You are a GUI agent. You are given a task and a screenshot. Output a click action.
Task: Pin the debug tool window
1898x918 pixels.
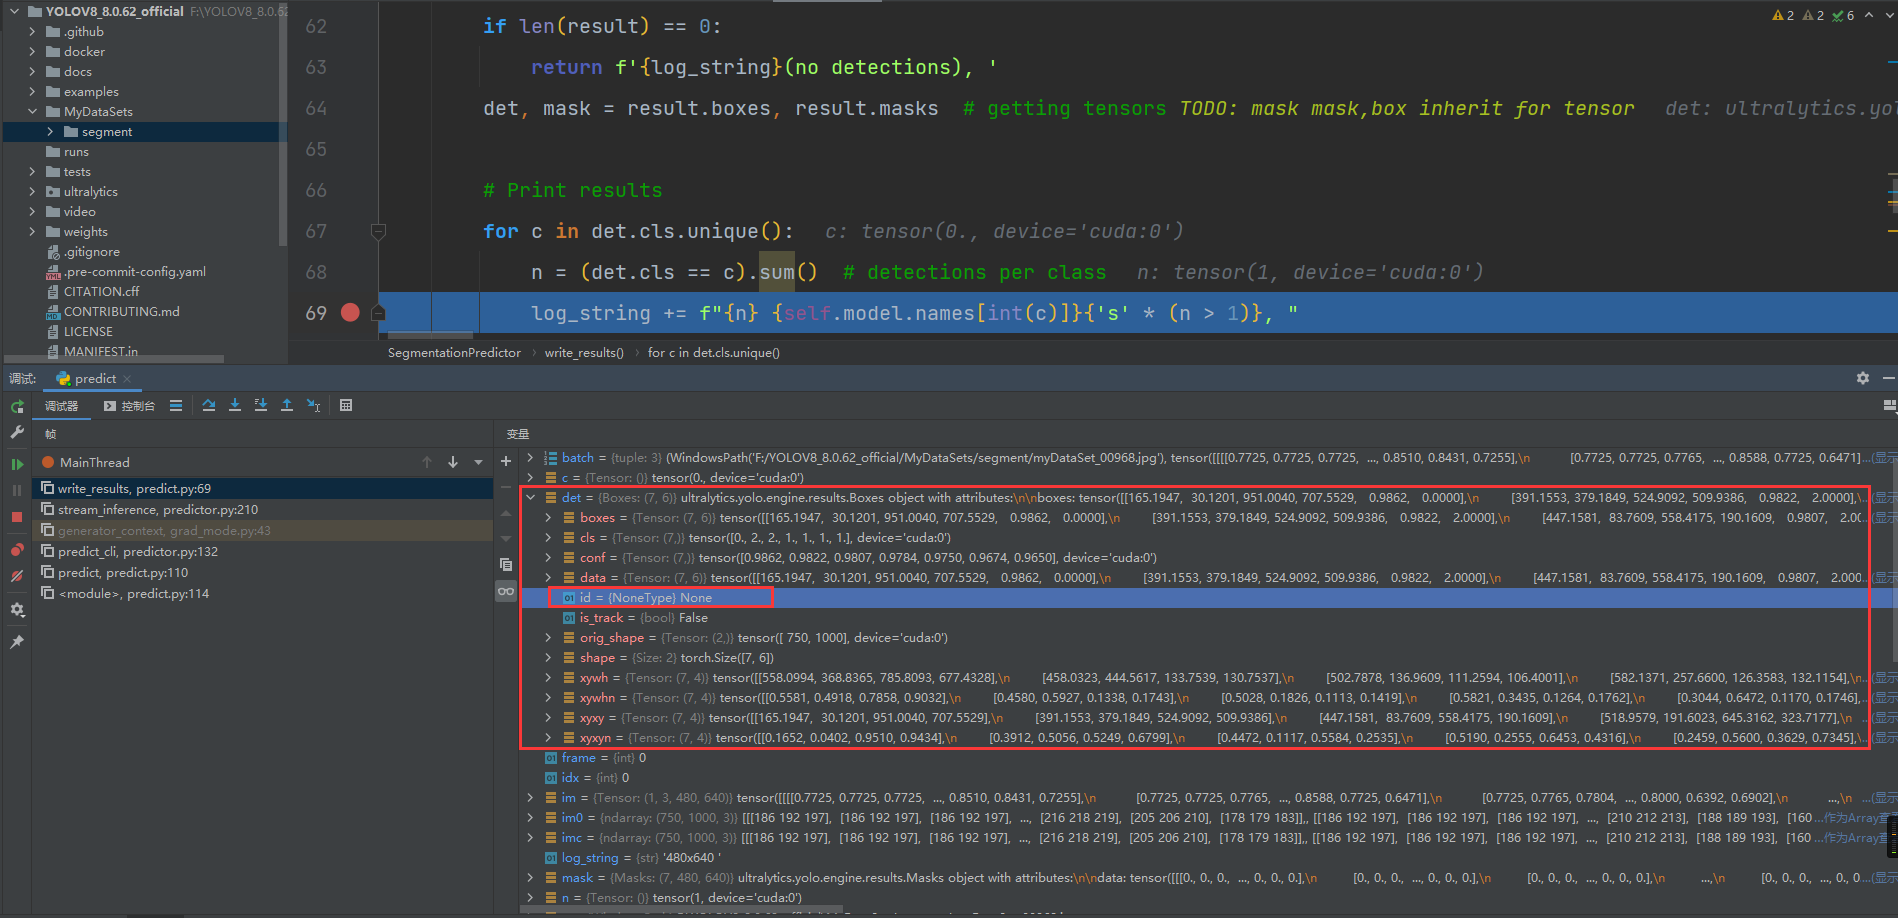point(16,641)
